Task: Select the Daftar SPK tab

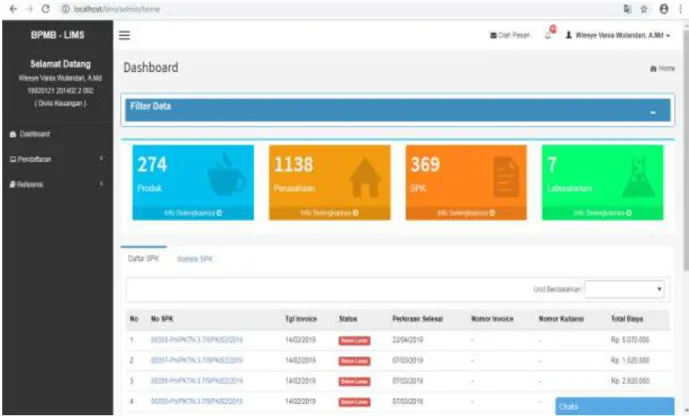Action: tap(143, 258)
